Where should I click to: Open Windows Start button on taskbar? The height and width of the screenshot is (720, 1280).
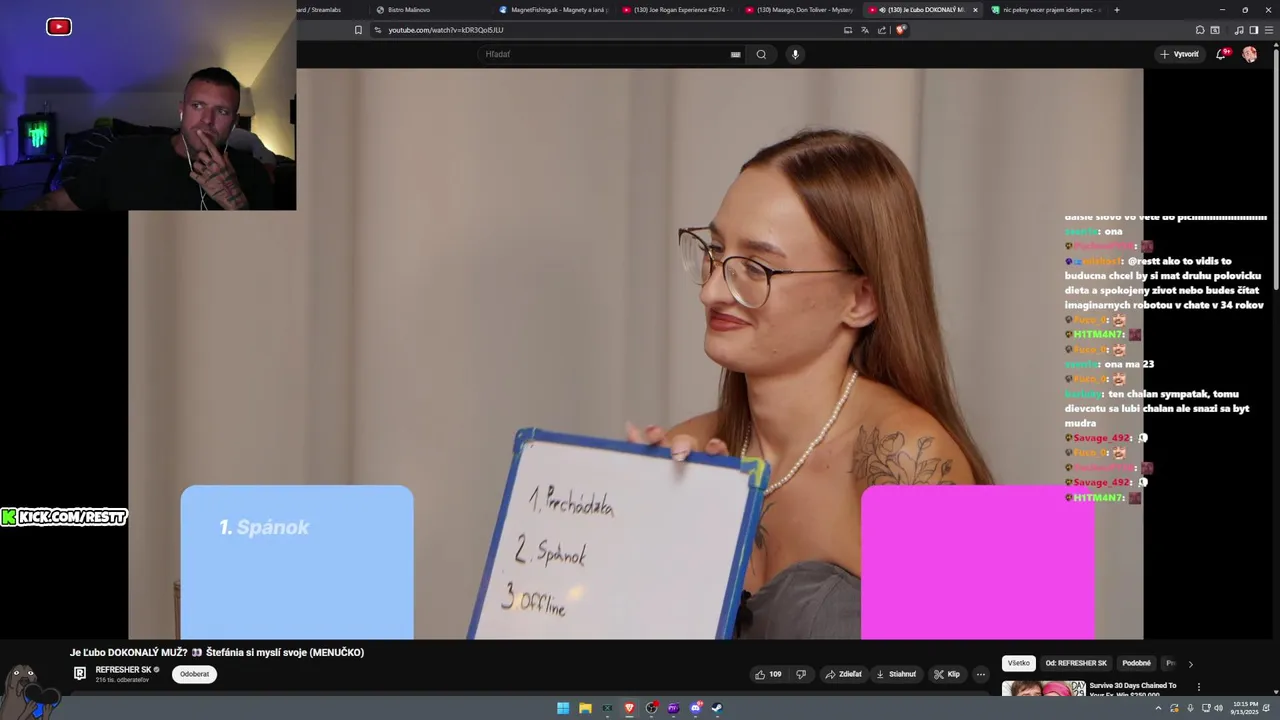point(563,708)
